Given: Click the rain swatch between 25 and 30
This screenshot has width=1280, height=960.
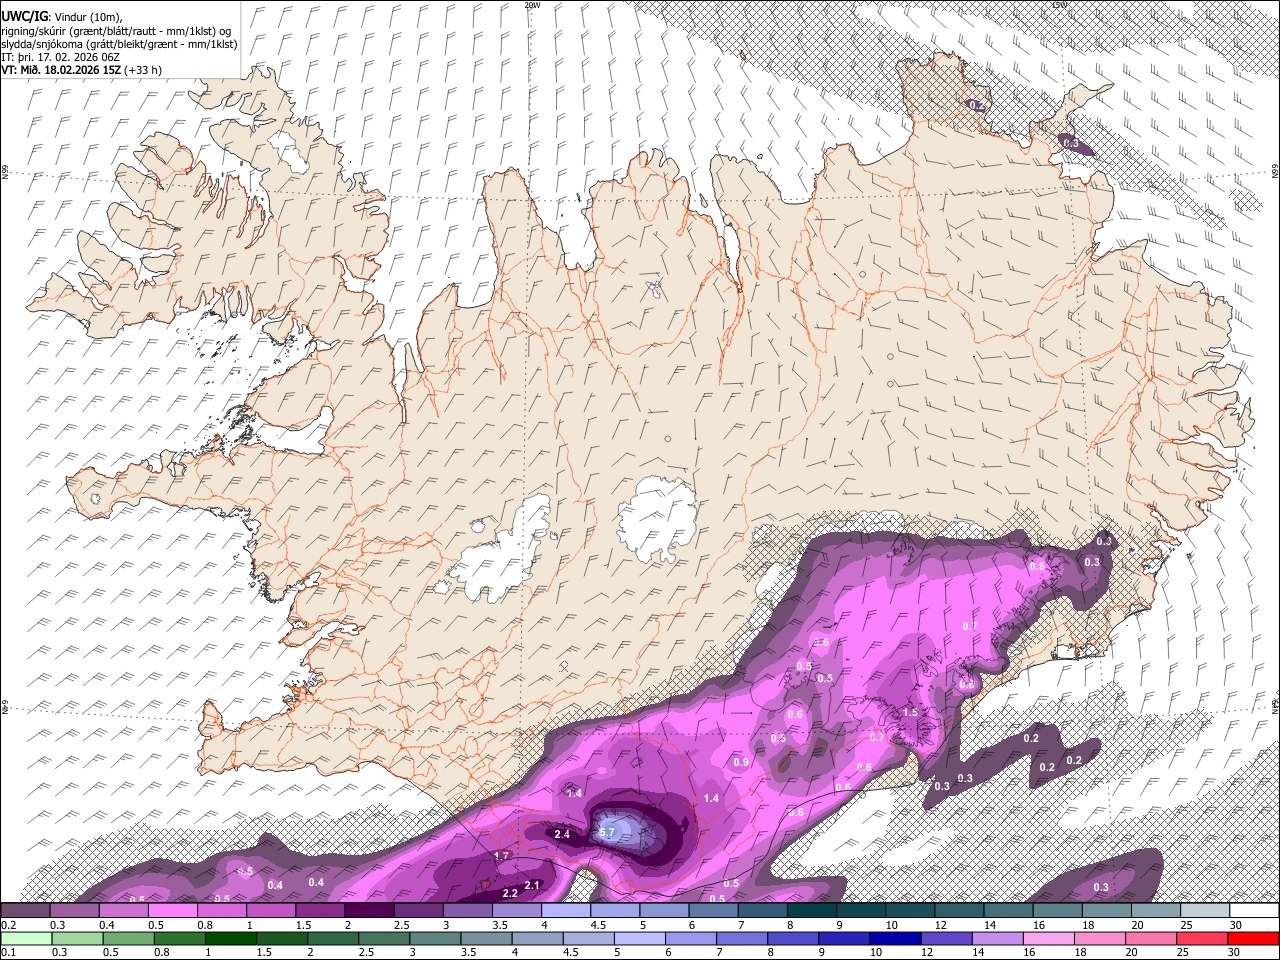Looking at the screenshot, I should coord(1202,939).
